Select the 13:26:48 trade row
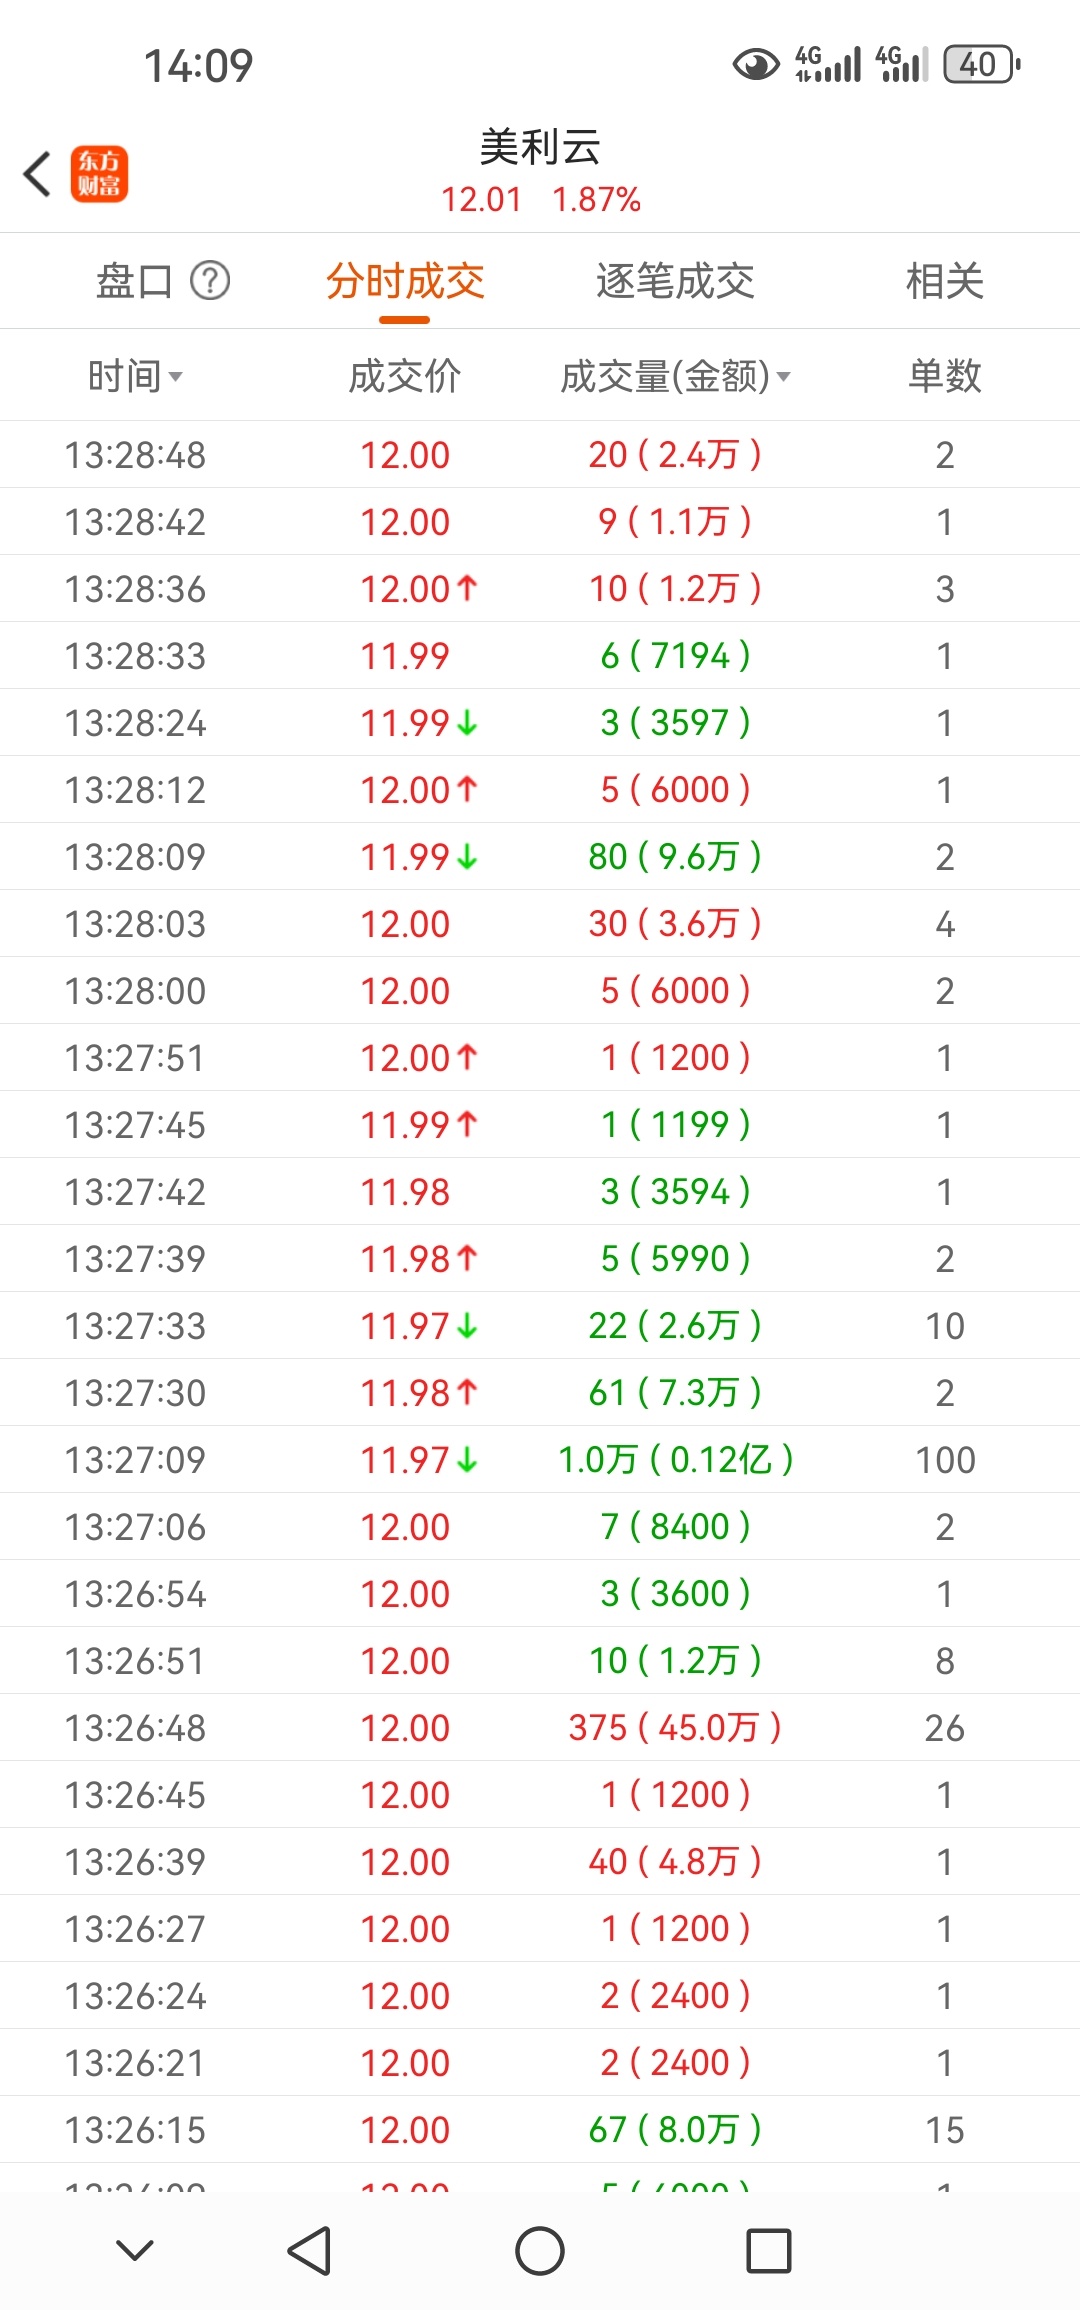 [x=540, y=1728]
